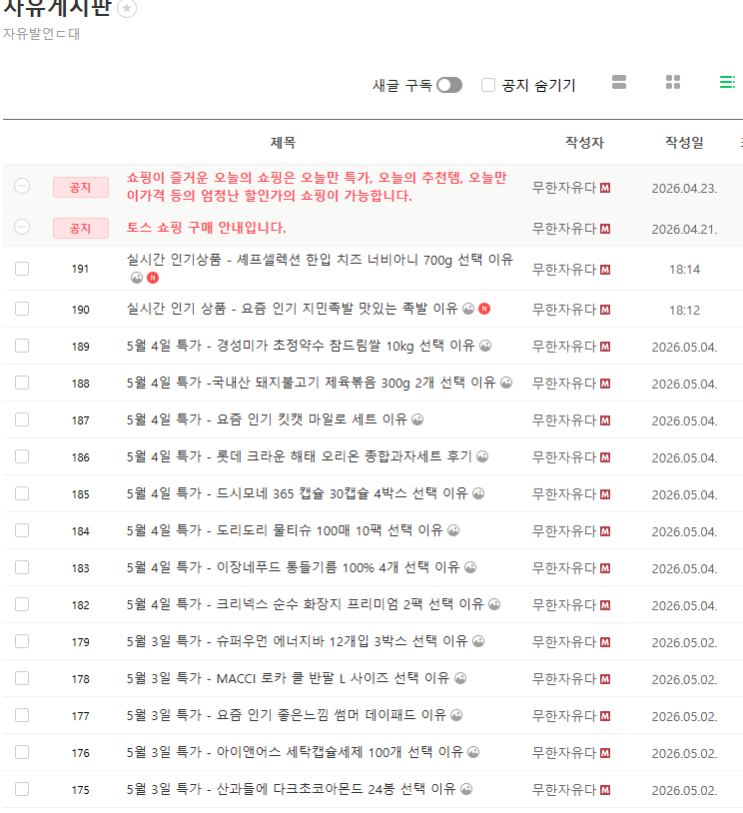The height and width of the screenshot is (813, 743).
Task: Open post 슈퍼우먼 에너지바 12개입 3박스
Action: [x=298, y=641]
